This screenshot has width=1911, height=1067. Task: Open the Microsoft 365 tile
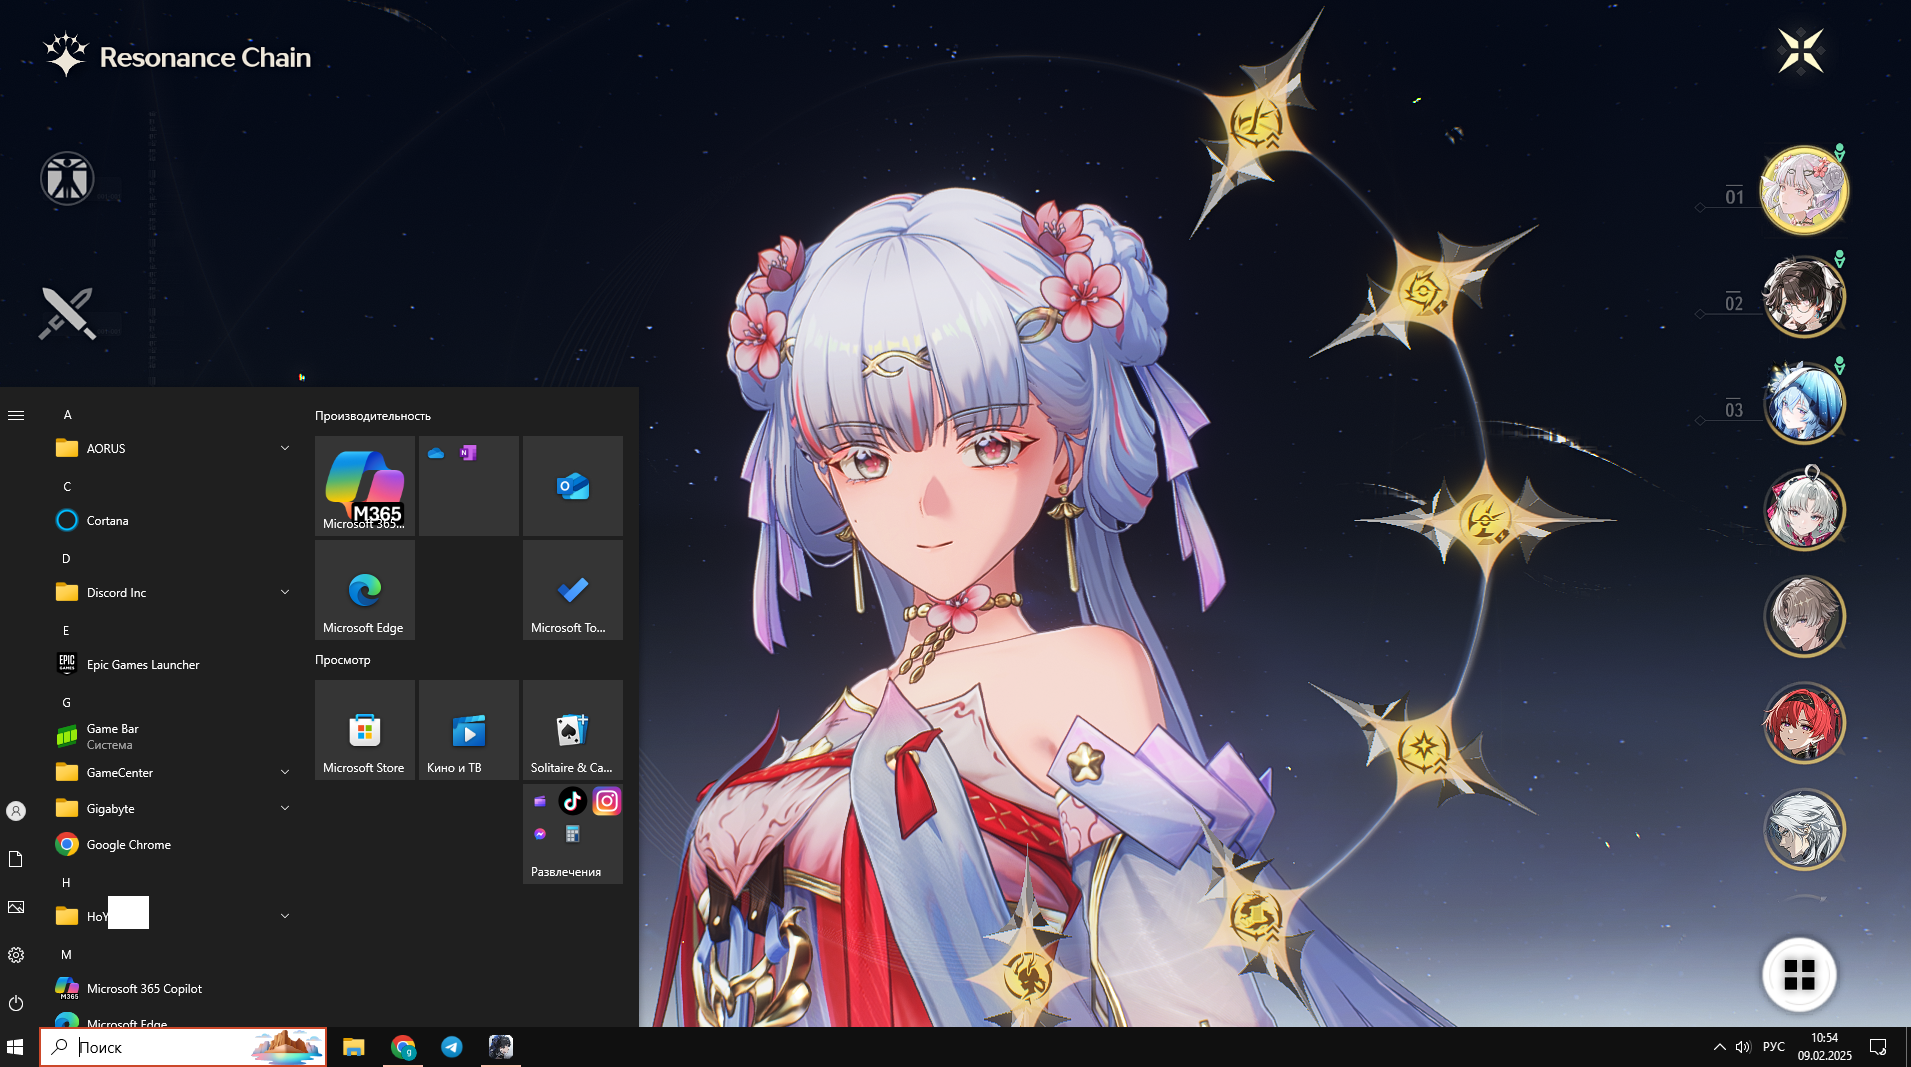click(364, 486)
